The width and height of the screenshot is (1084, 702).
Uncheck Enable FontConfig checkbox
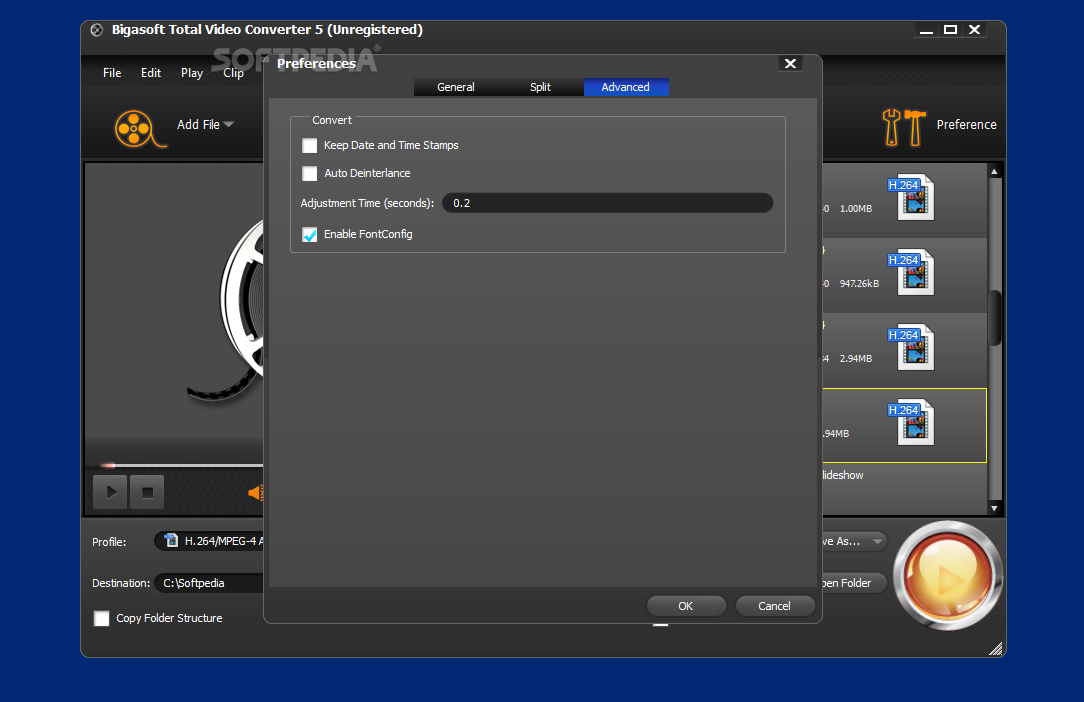(310, 234)
